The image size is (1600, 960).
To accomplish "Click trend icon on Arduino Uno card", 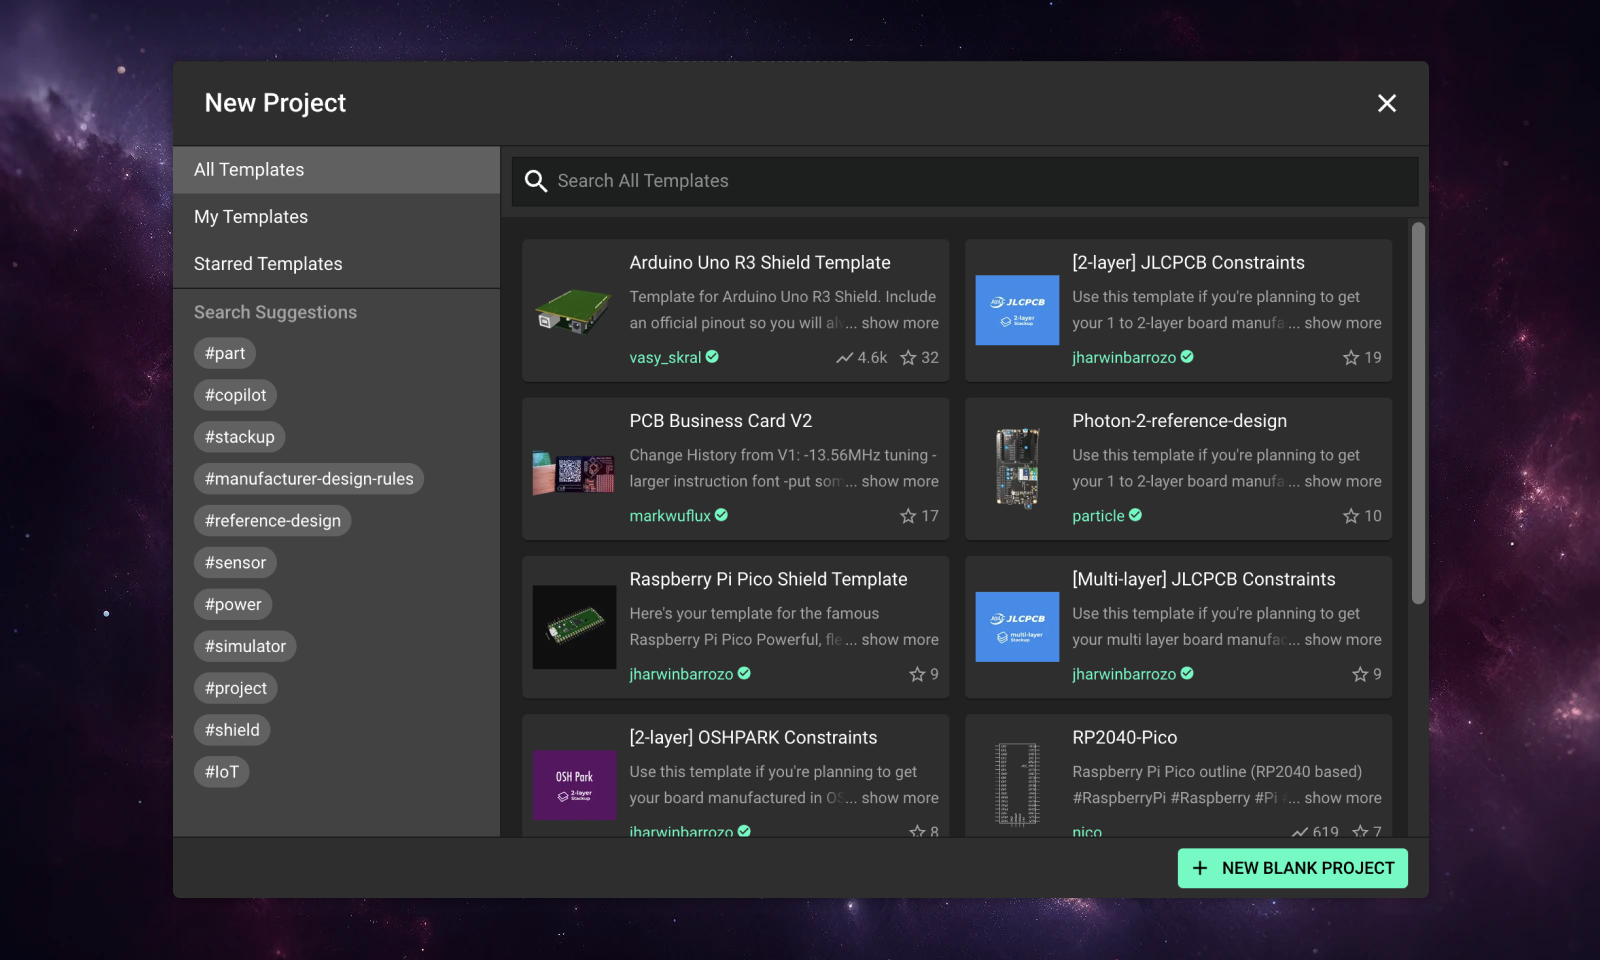I will (x=845, y=358).
